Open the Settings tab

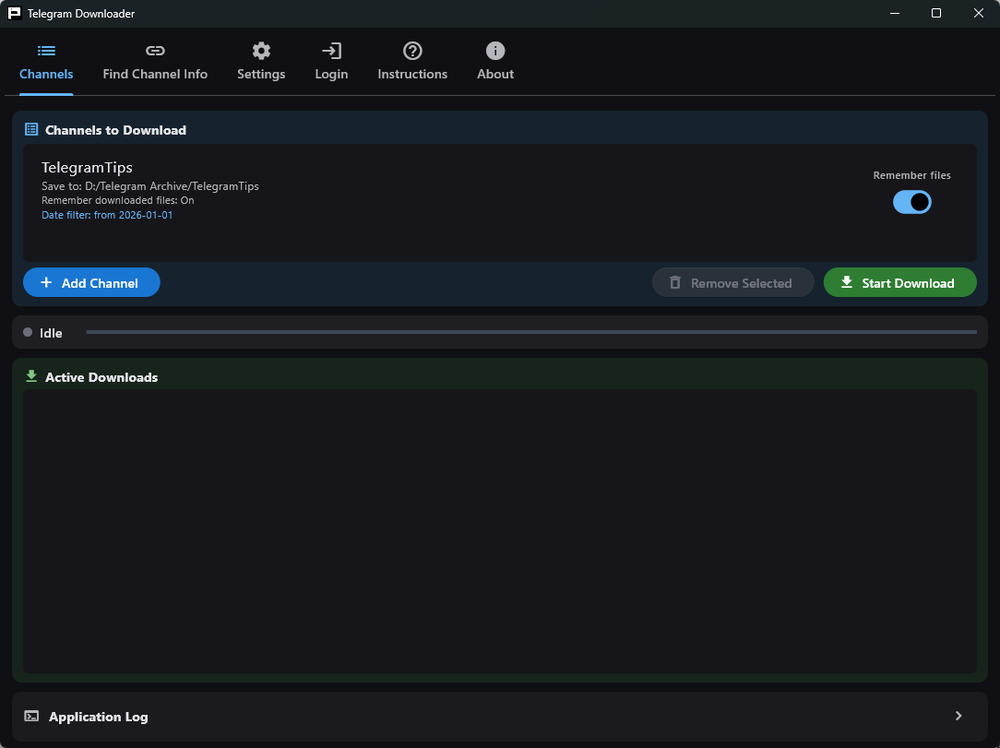coord(261,62)
